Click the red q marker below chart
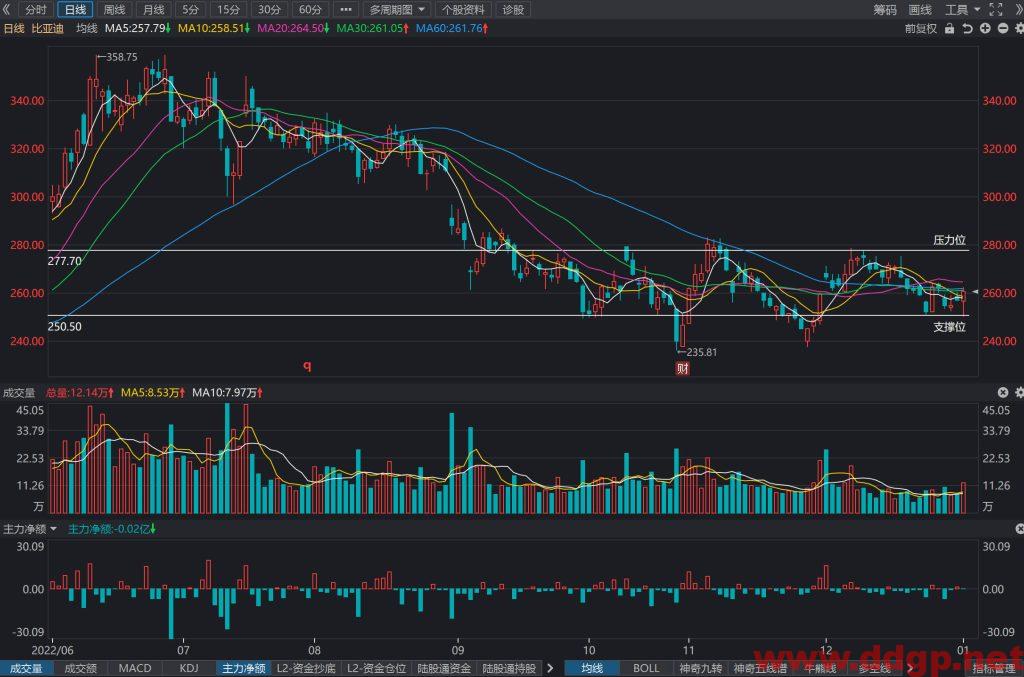This screenshot has height=677, width=1024. 307,366
